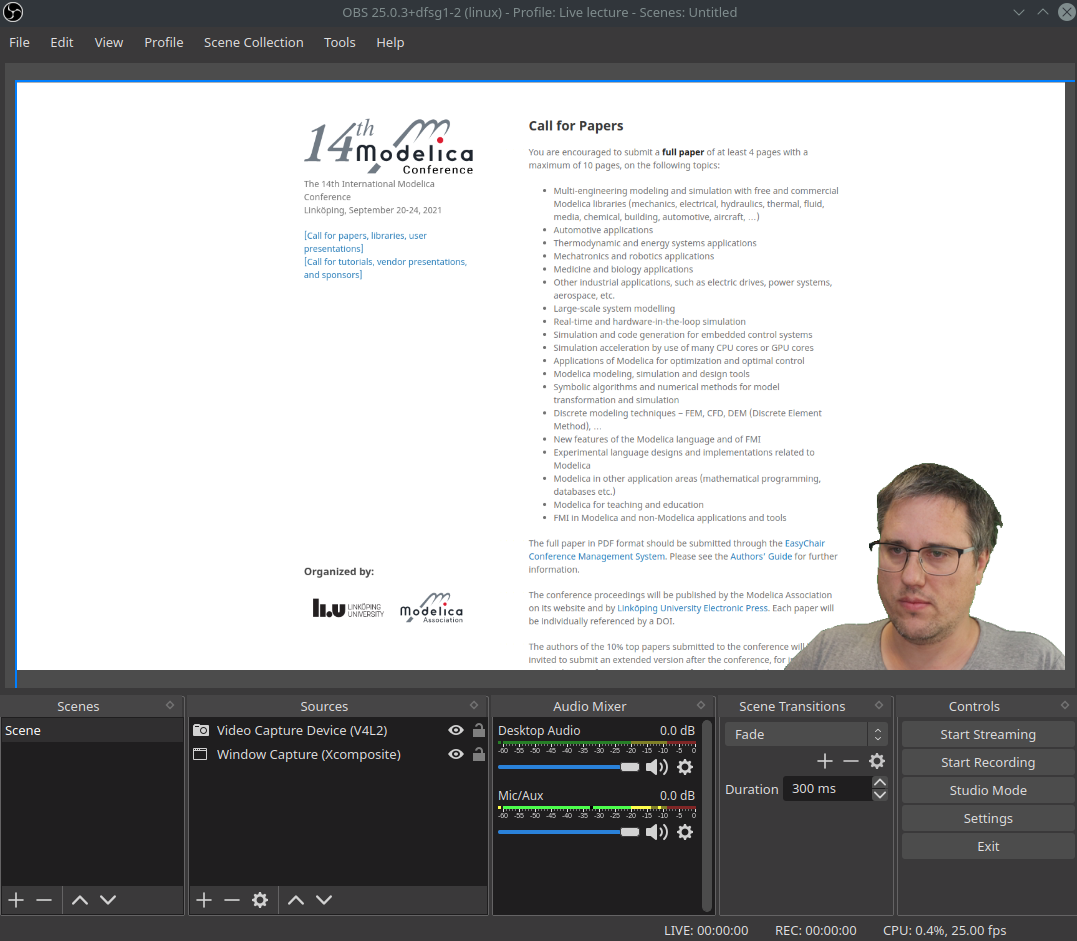Click Duration 300 ms input field
The image size is (1077, 941).
point(828,789)
